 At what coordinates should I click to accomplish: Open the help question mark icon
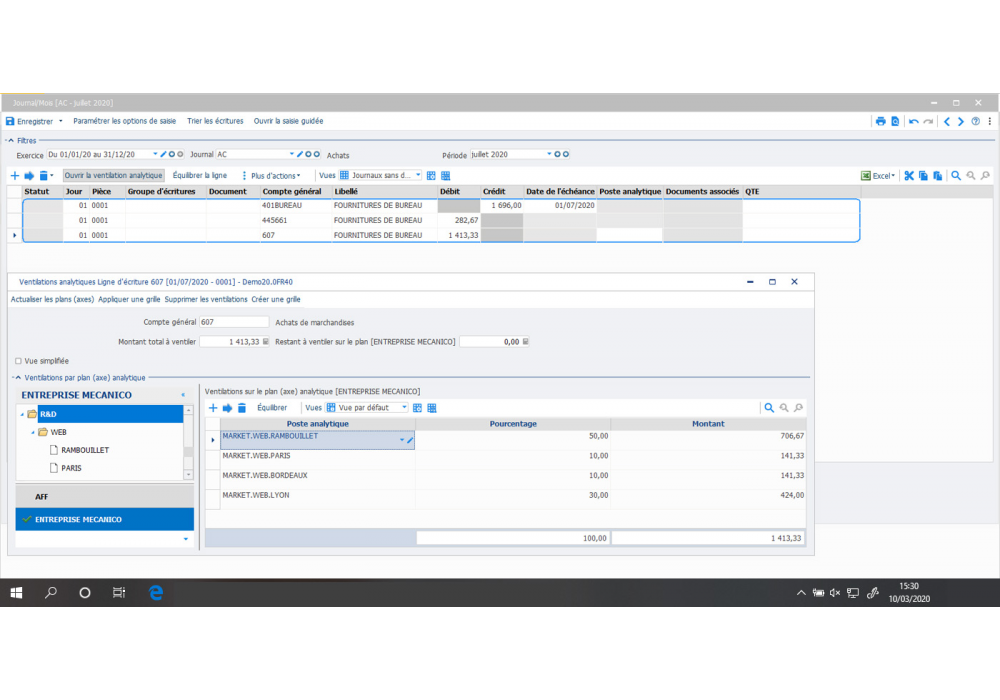click(x=975, y=121)
